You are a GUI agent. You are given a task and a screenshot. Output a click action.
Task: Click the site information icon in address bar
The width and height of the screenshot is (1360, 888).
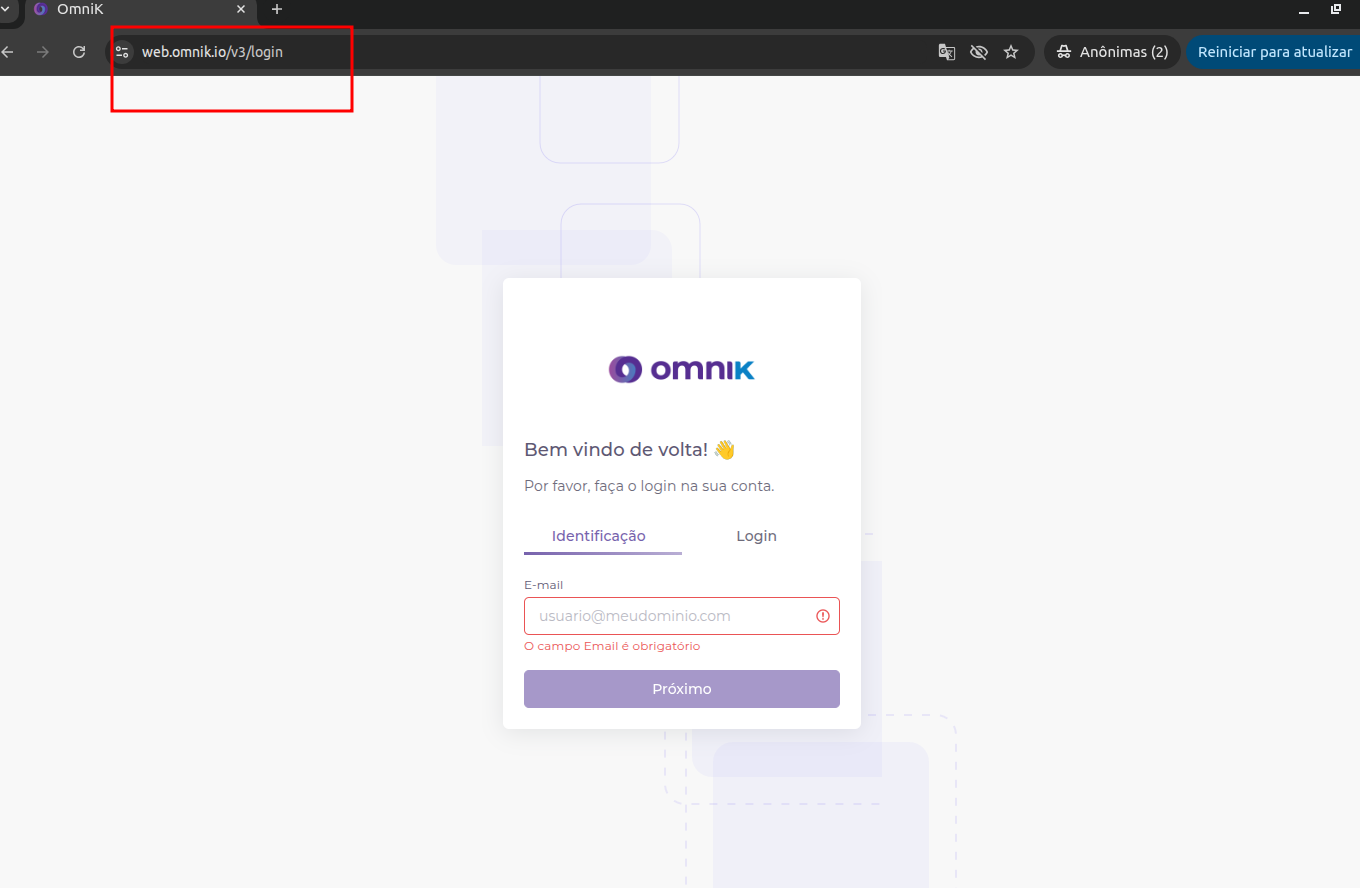[x=122, y=52]
